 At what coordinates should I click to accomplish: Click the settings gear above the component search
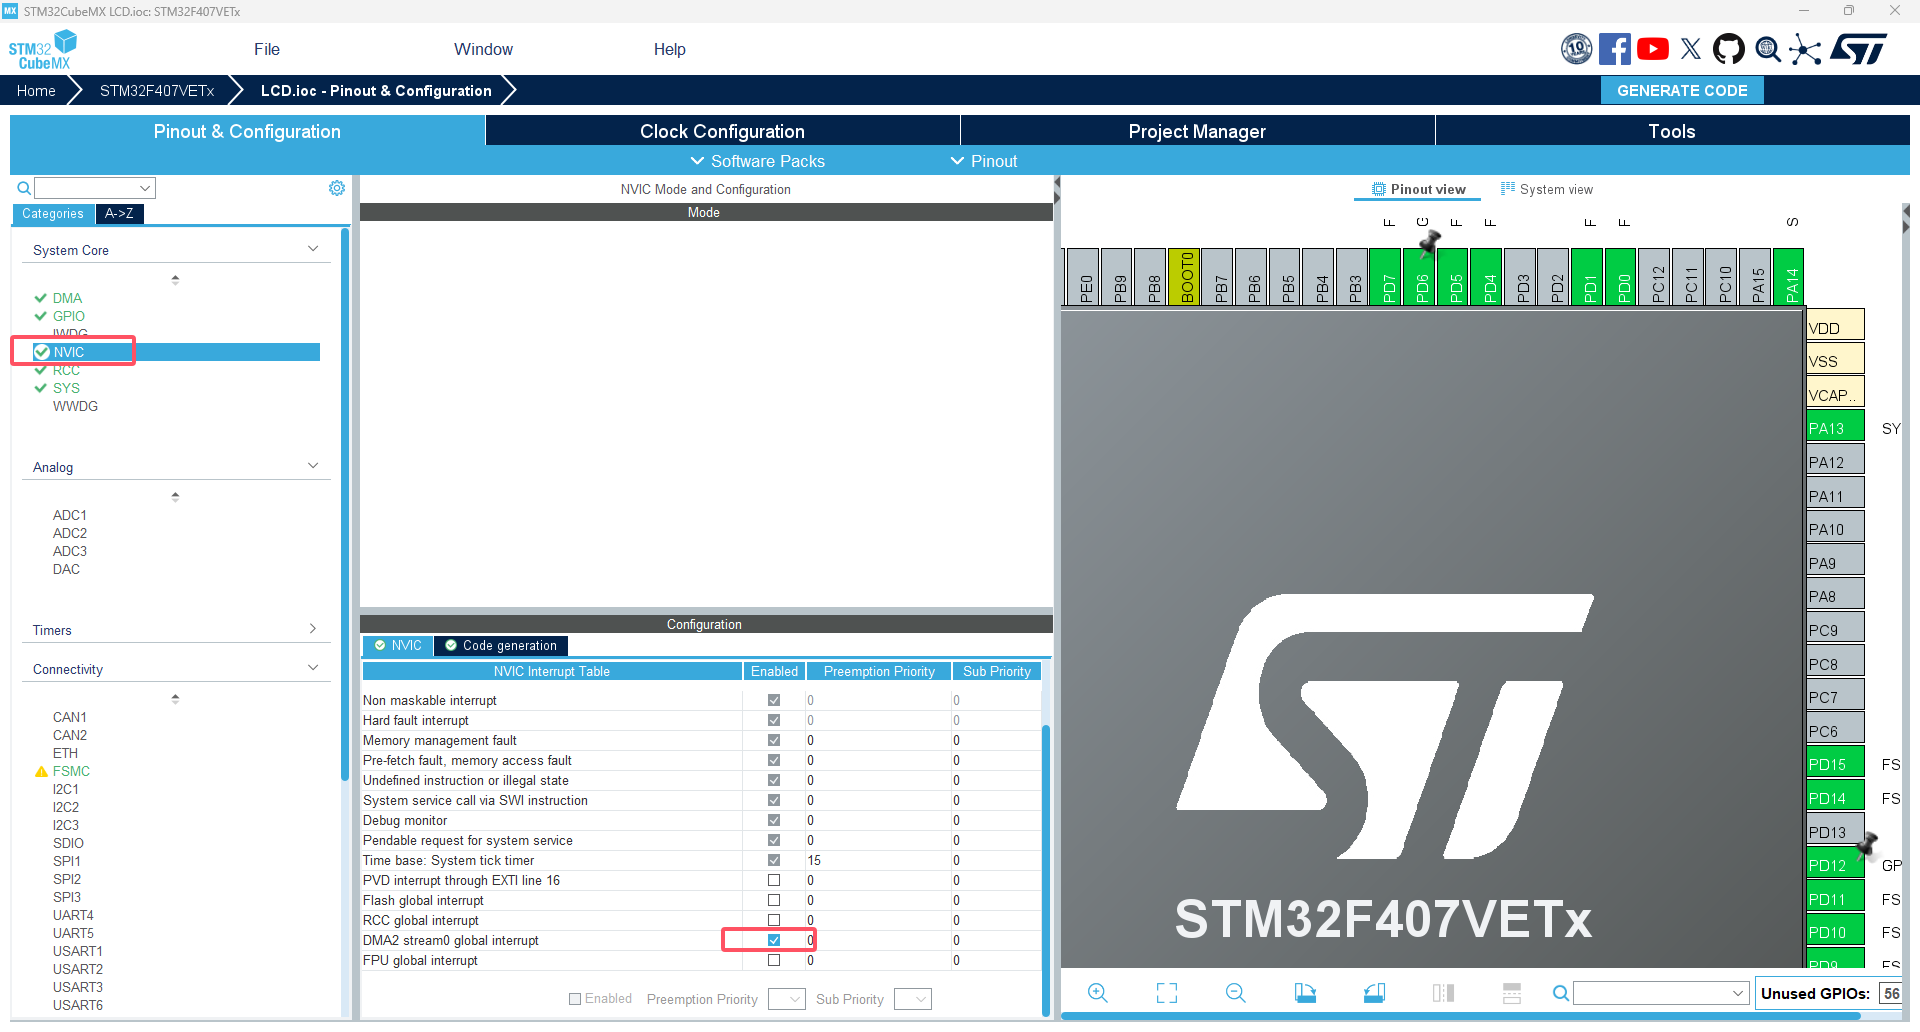337,187
